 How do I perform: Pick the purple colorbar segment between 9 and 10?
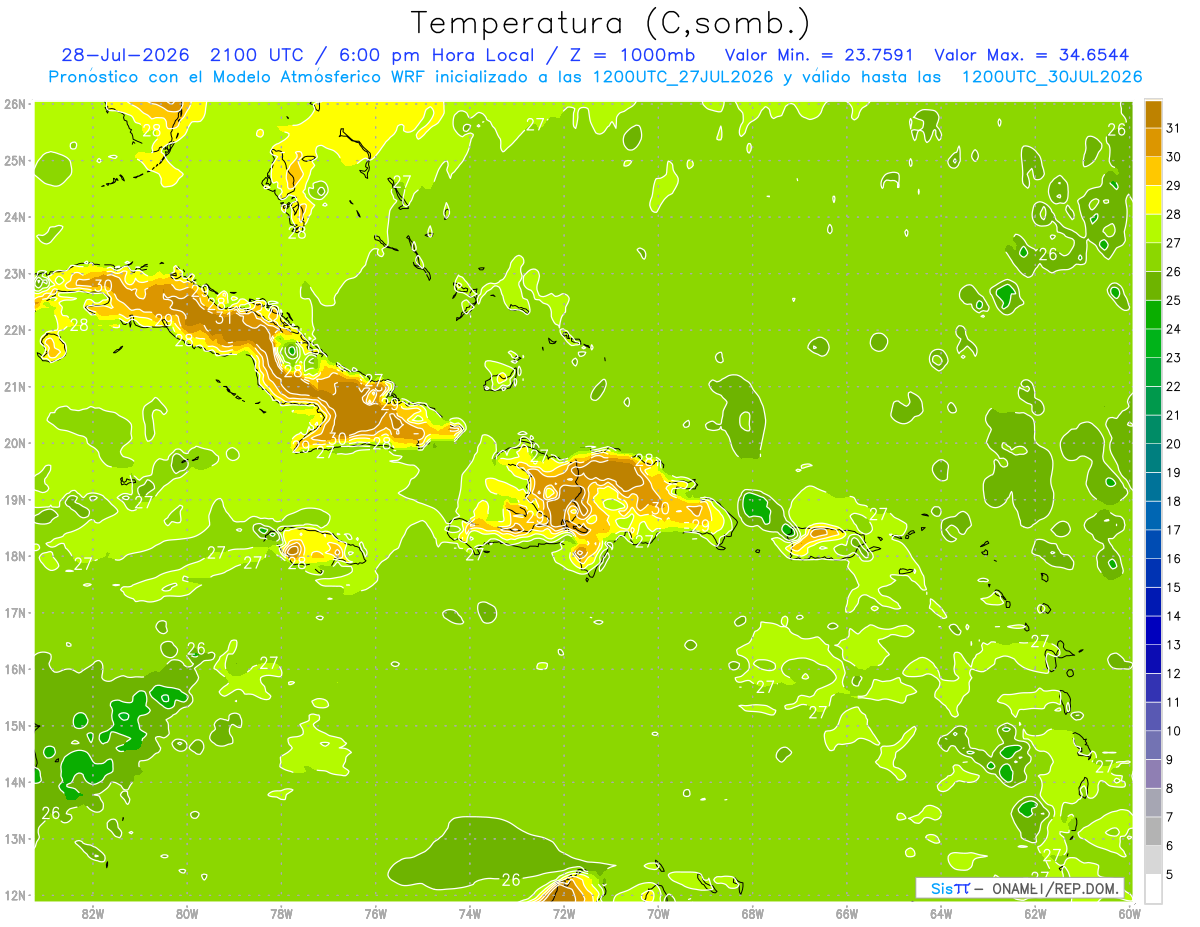[x=1153, y=745]
